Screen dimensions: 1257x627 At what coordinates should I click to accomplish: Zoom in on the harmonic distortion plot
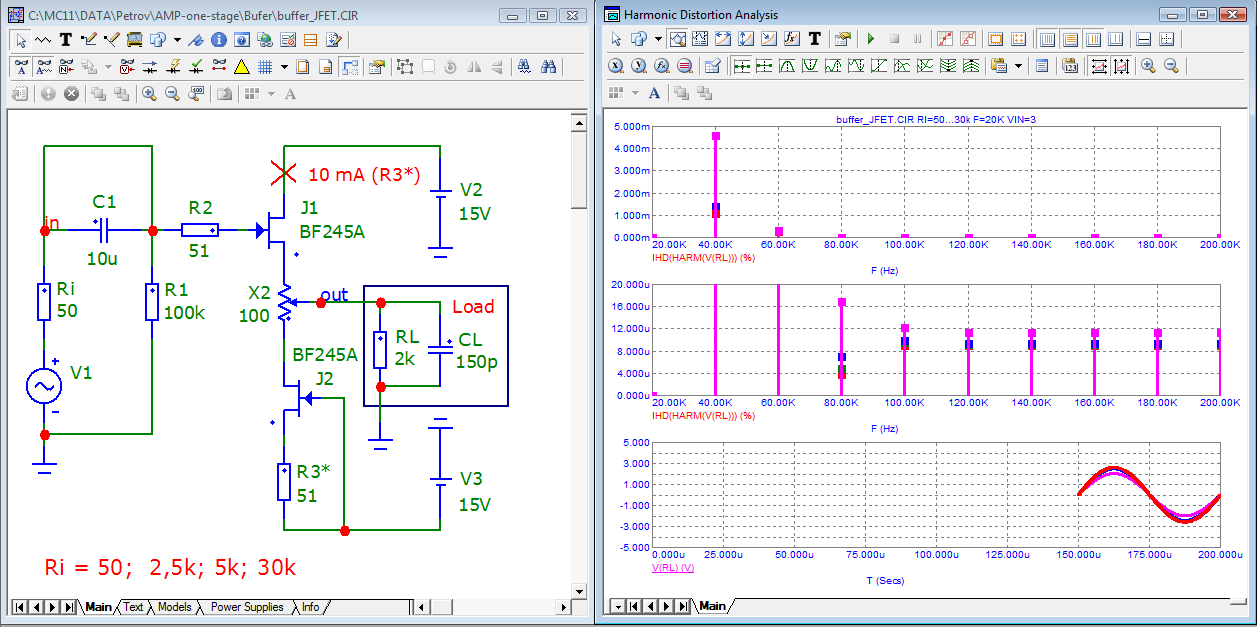1147,66
